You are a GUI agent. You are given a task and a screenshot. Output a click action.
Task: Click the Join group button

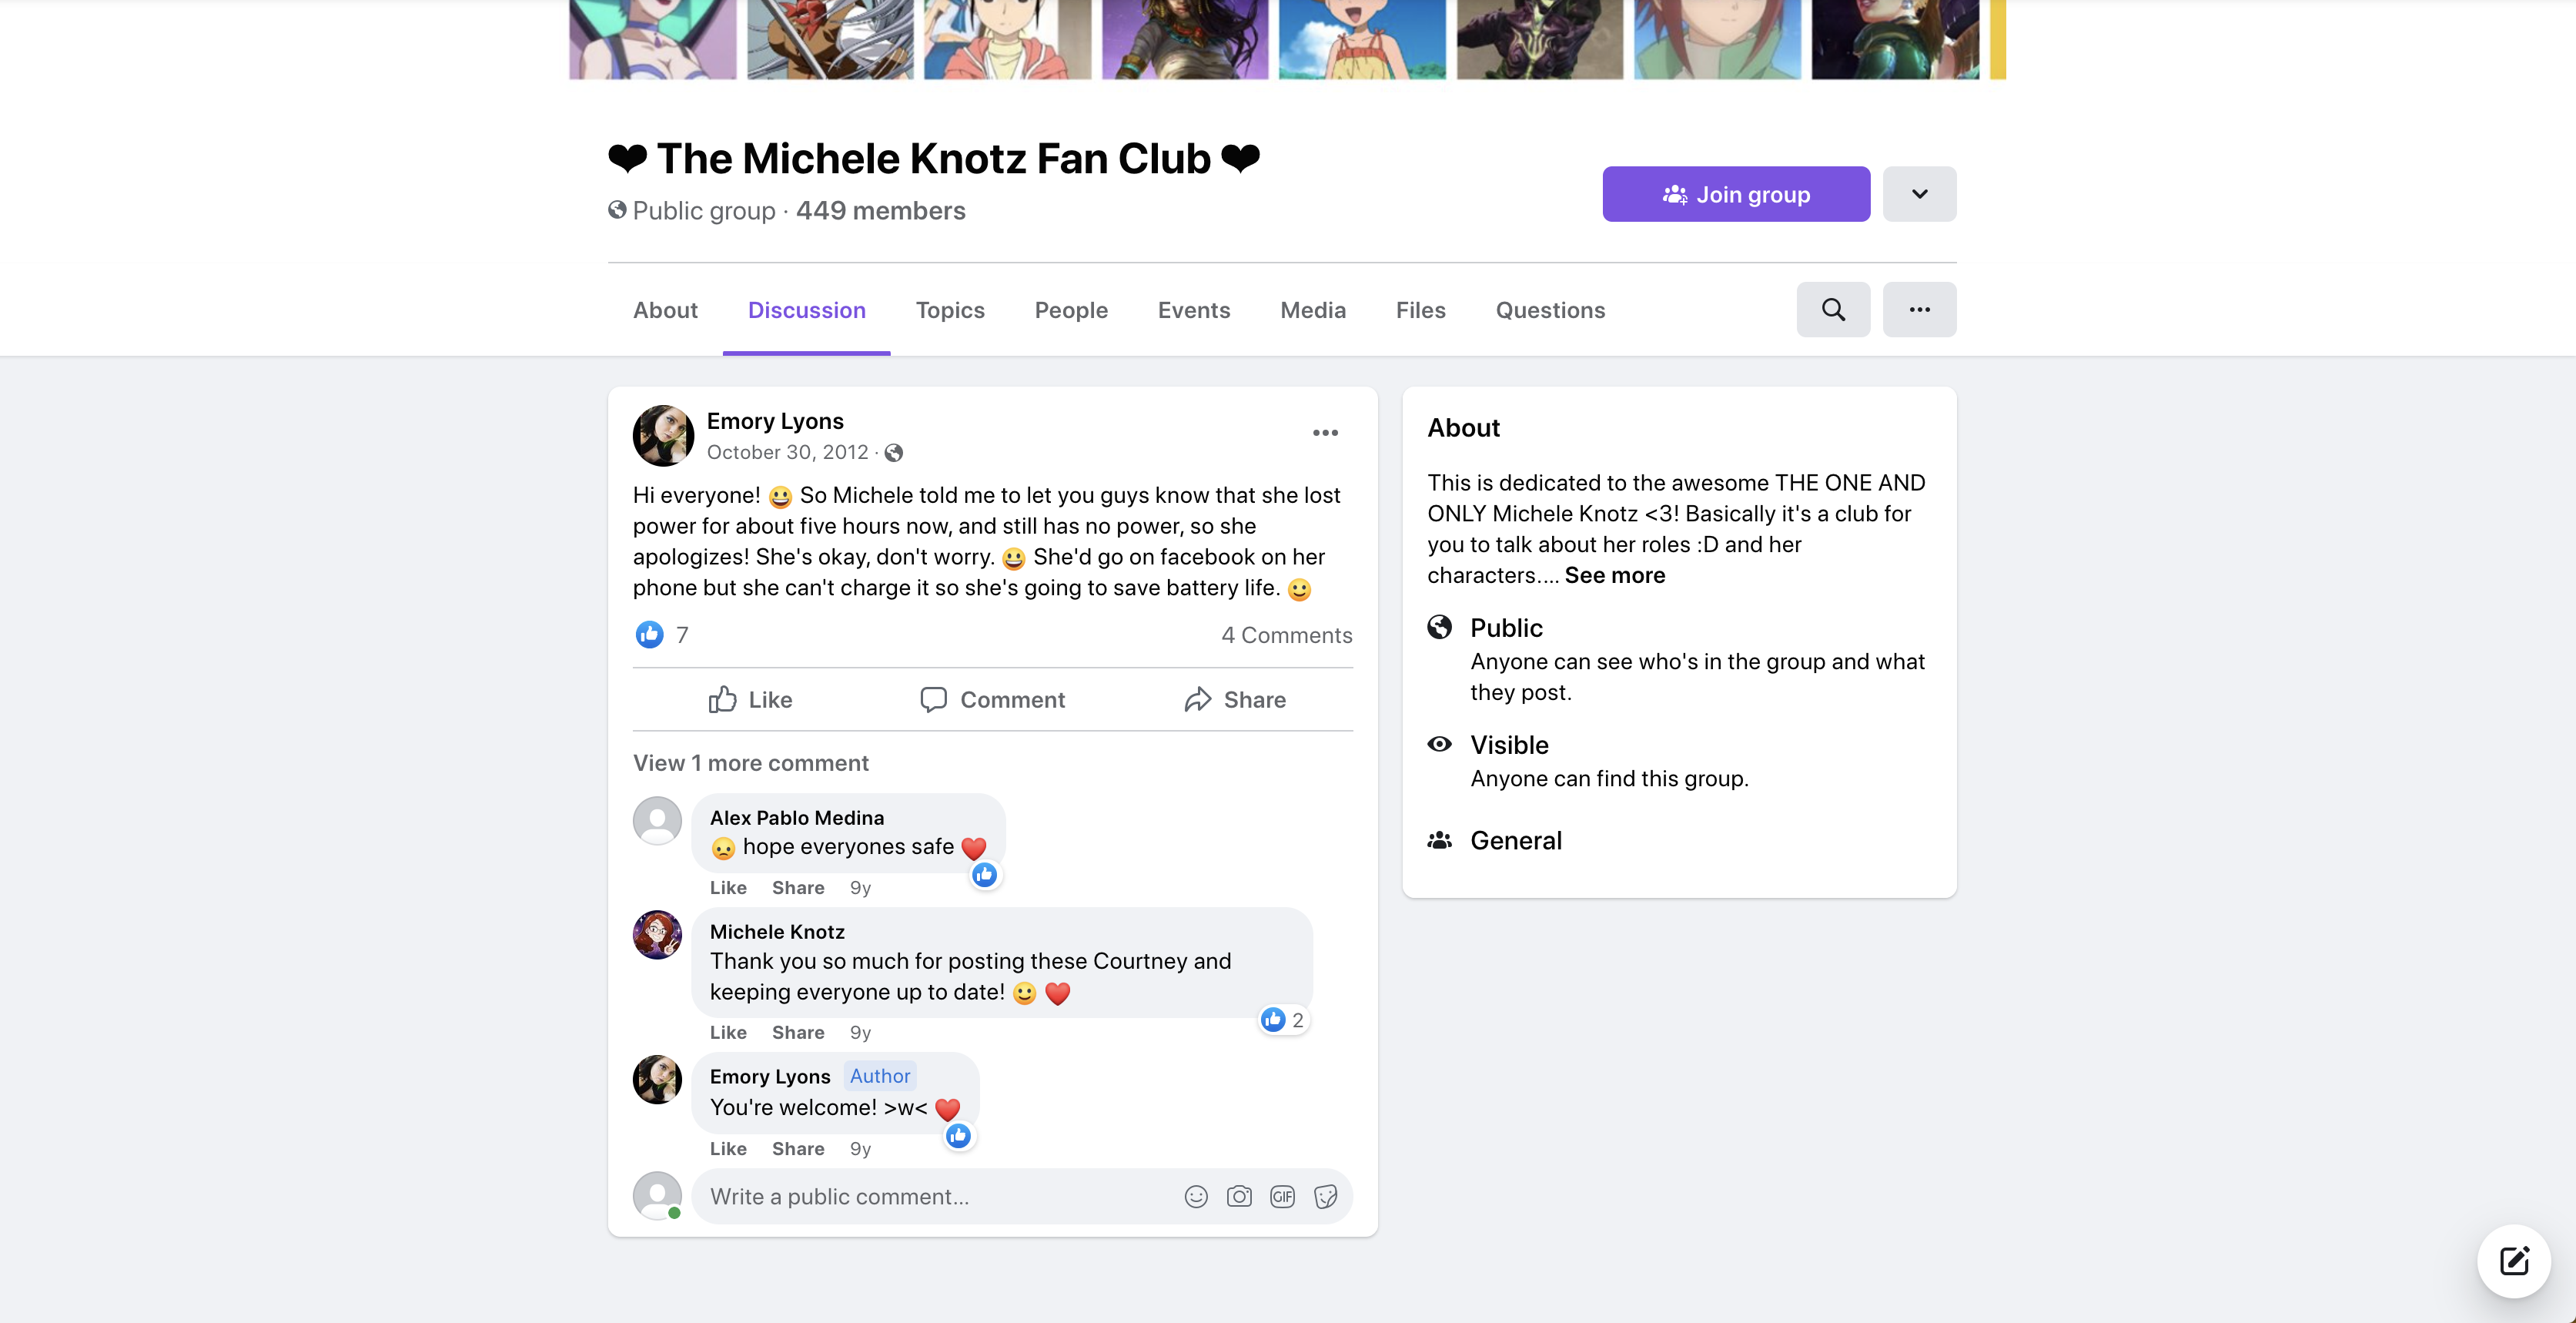(x=1736, y=194)
